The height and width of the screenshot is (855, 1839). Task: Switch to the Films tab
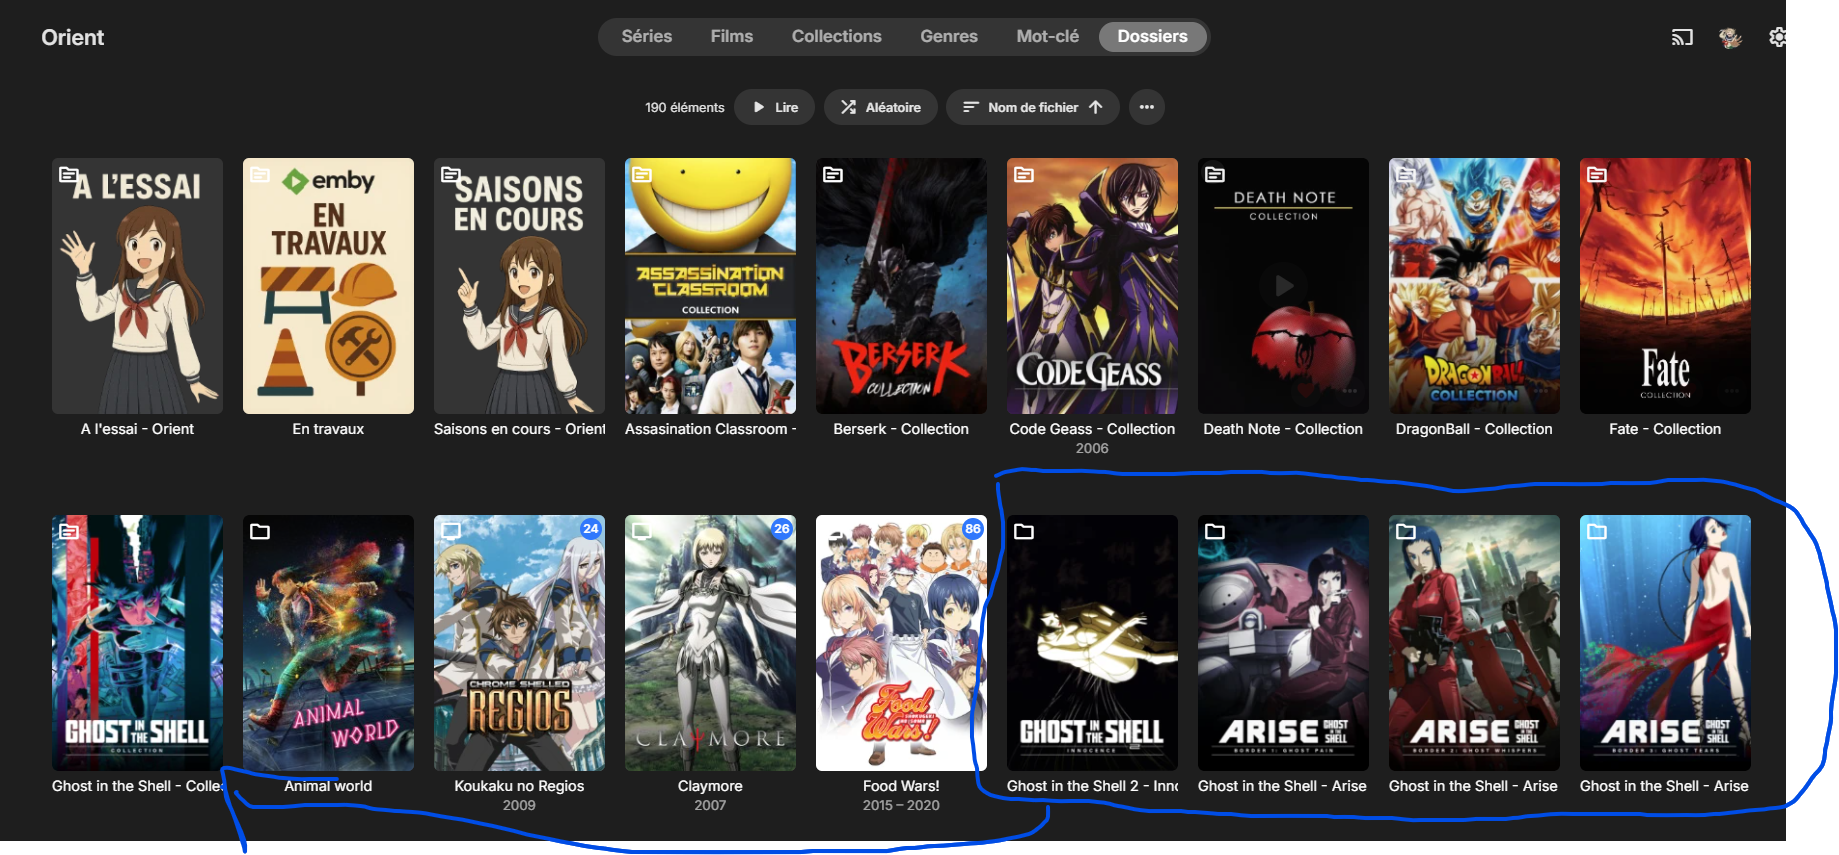tap(732, 37)
